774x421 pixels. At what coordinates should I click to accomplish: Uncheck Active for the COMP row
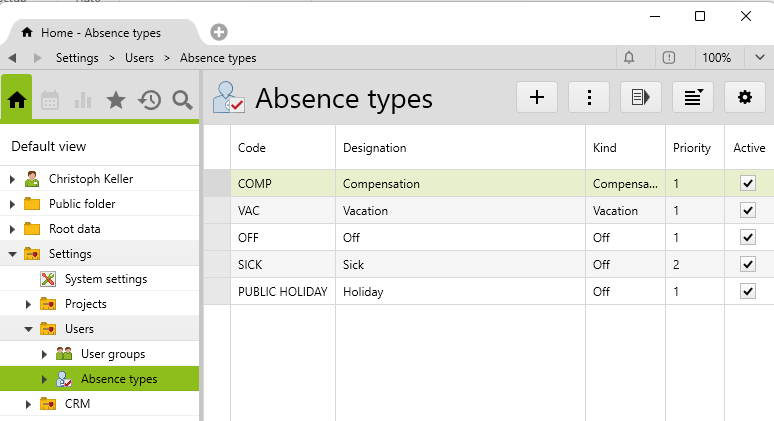(x=747, y=184)
